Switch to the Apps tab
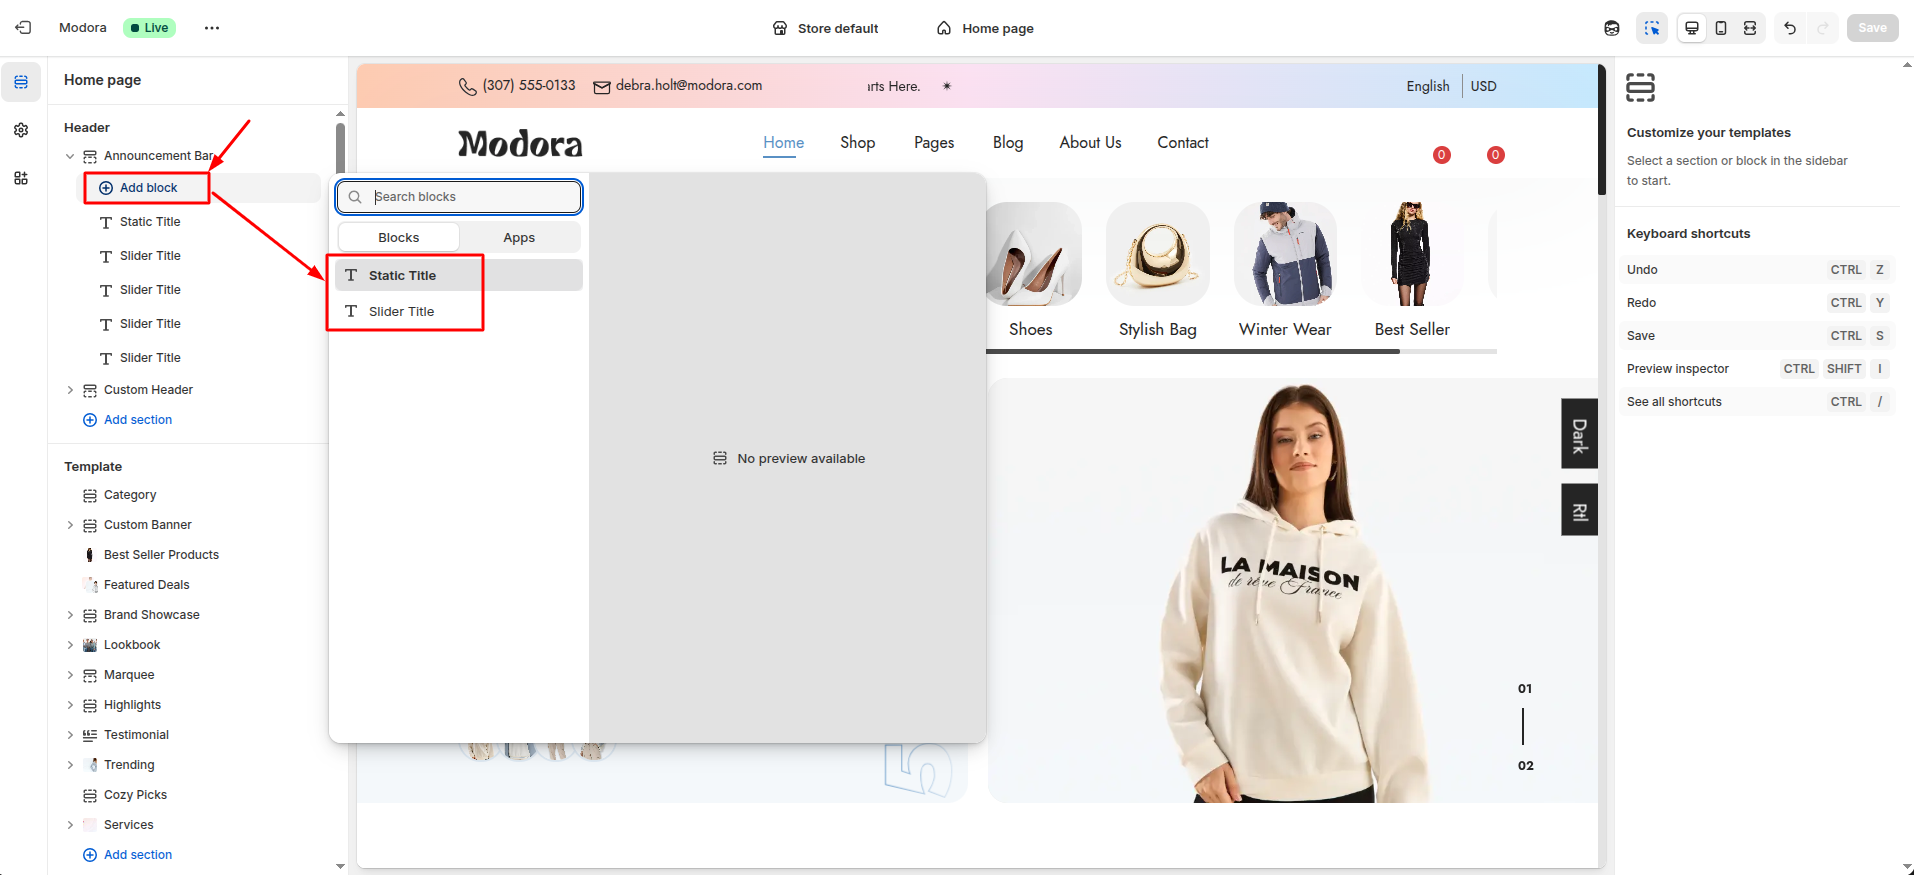 [x=519, y=238]
